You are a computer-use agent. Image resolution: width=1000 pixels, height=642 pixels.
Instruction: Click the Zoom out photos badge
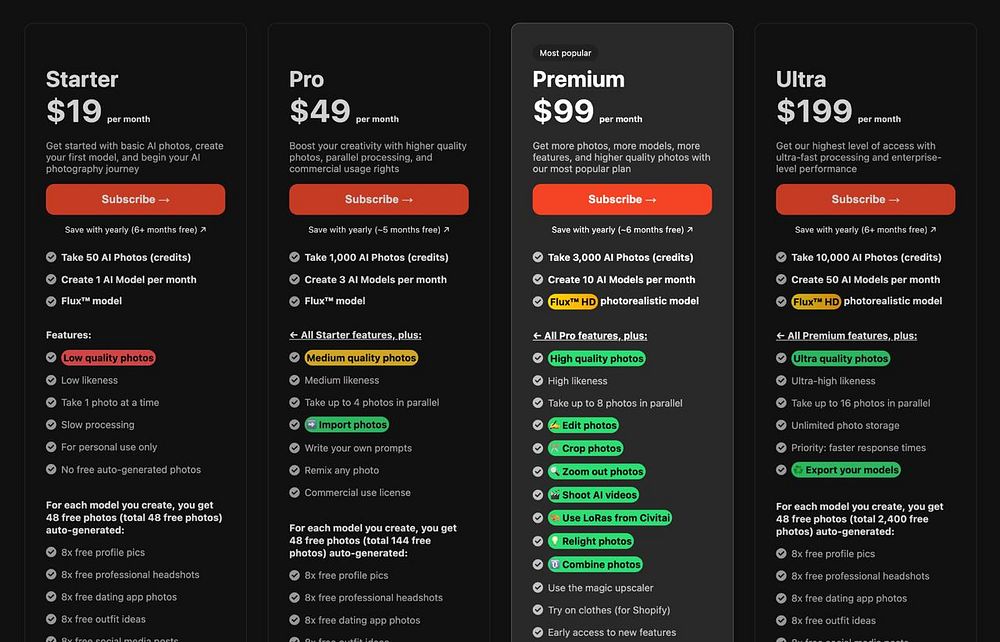597,471
